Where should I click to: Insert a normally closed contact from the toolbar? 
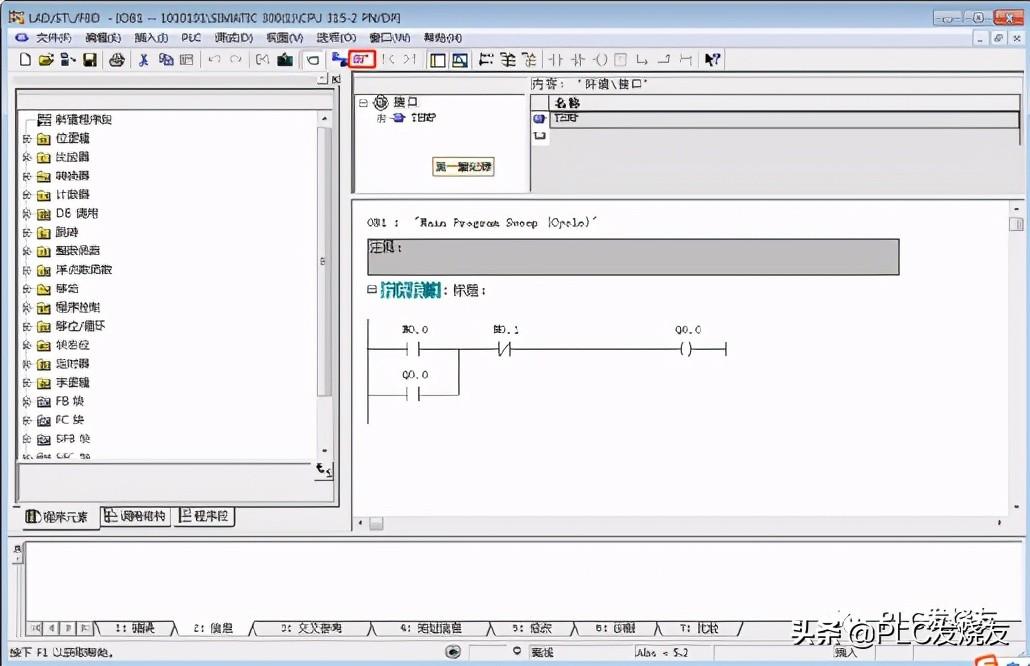click(578, 60)
